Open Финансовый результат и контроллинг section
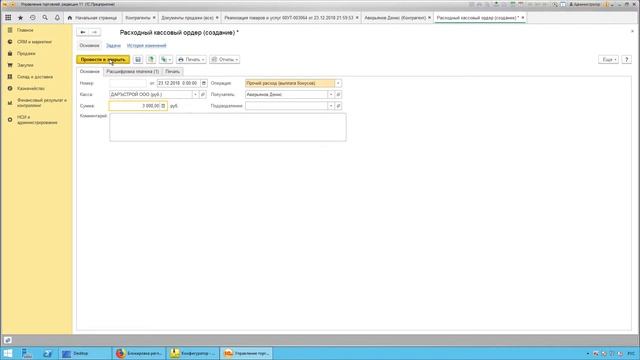This screenshot has height=360, width=640. (x=42, y=103)
